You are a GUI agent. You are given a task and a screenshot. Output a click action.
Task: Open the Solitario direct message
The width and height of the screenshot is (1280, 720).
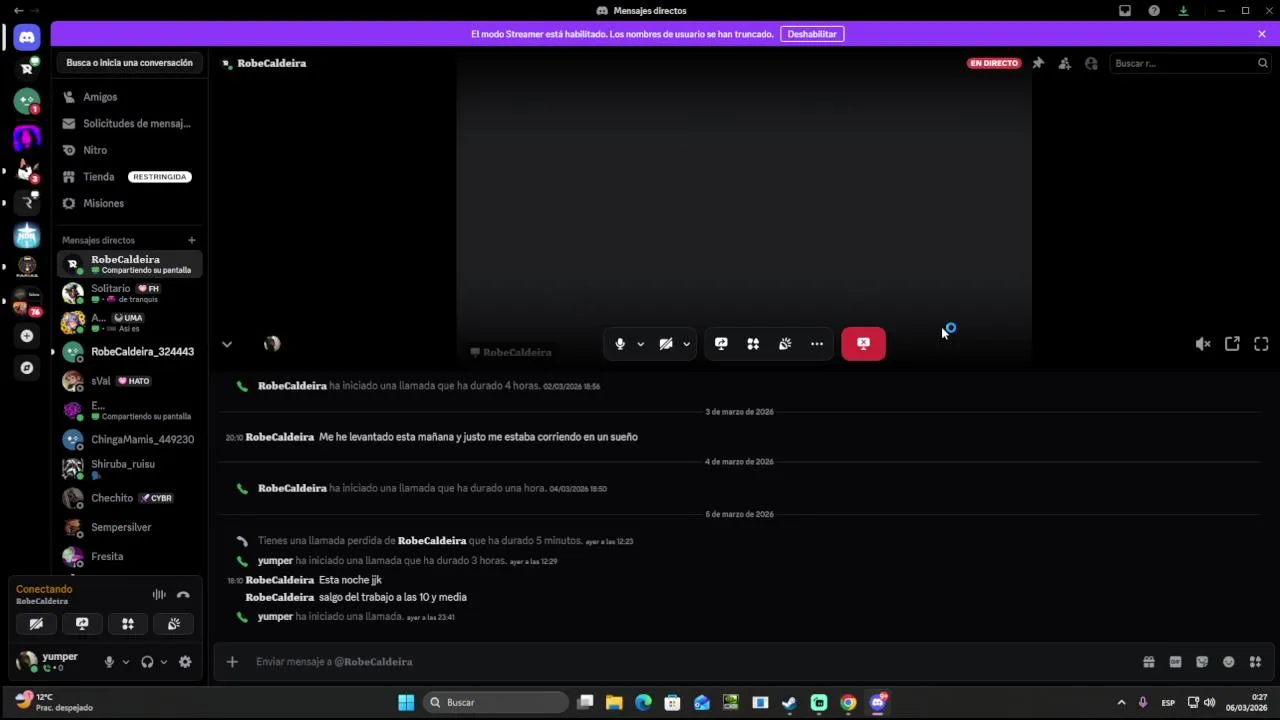tap(130, 293)
